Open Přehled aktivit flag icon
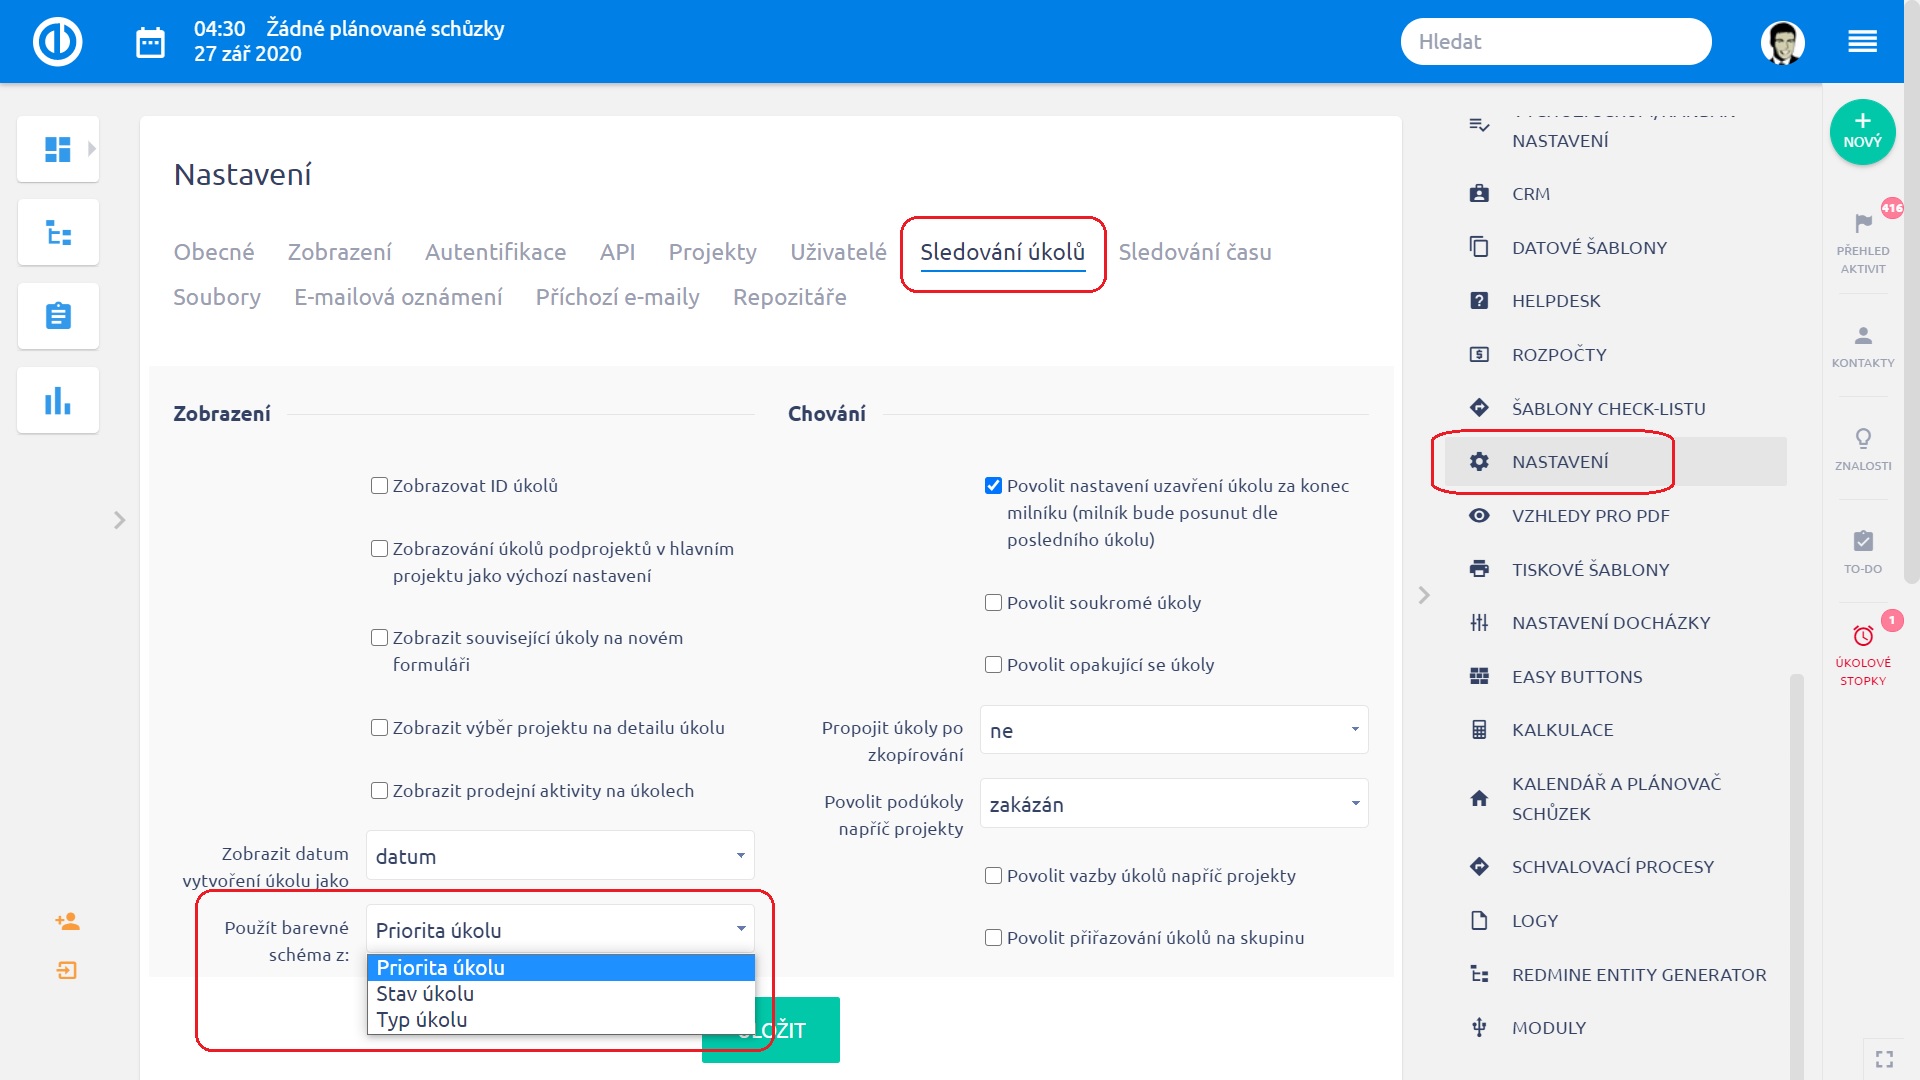 pos(1863,223)
